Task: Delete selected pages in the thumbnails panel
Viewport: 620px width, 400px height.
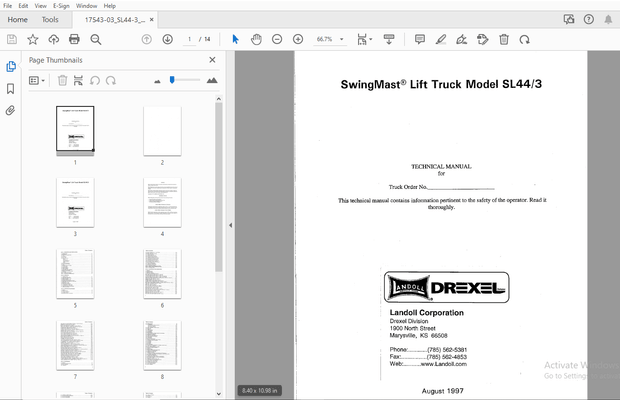Action: [62, 81]
